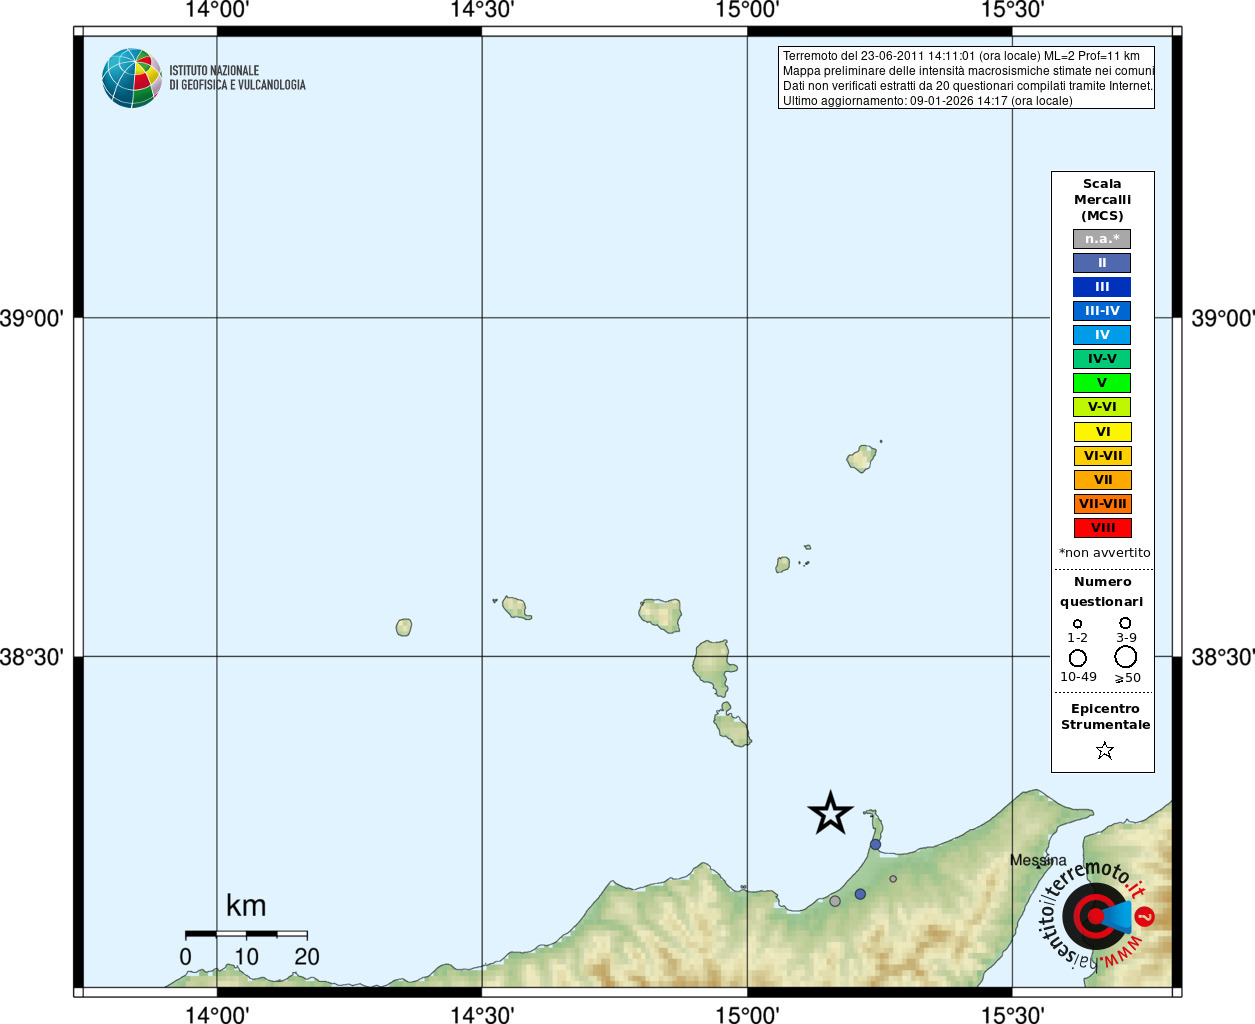
Task: Click the Istituto Nazionale di Geofisica text
Action: (x=237, y=78)
